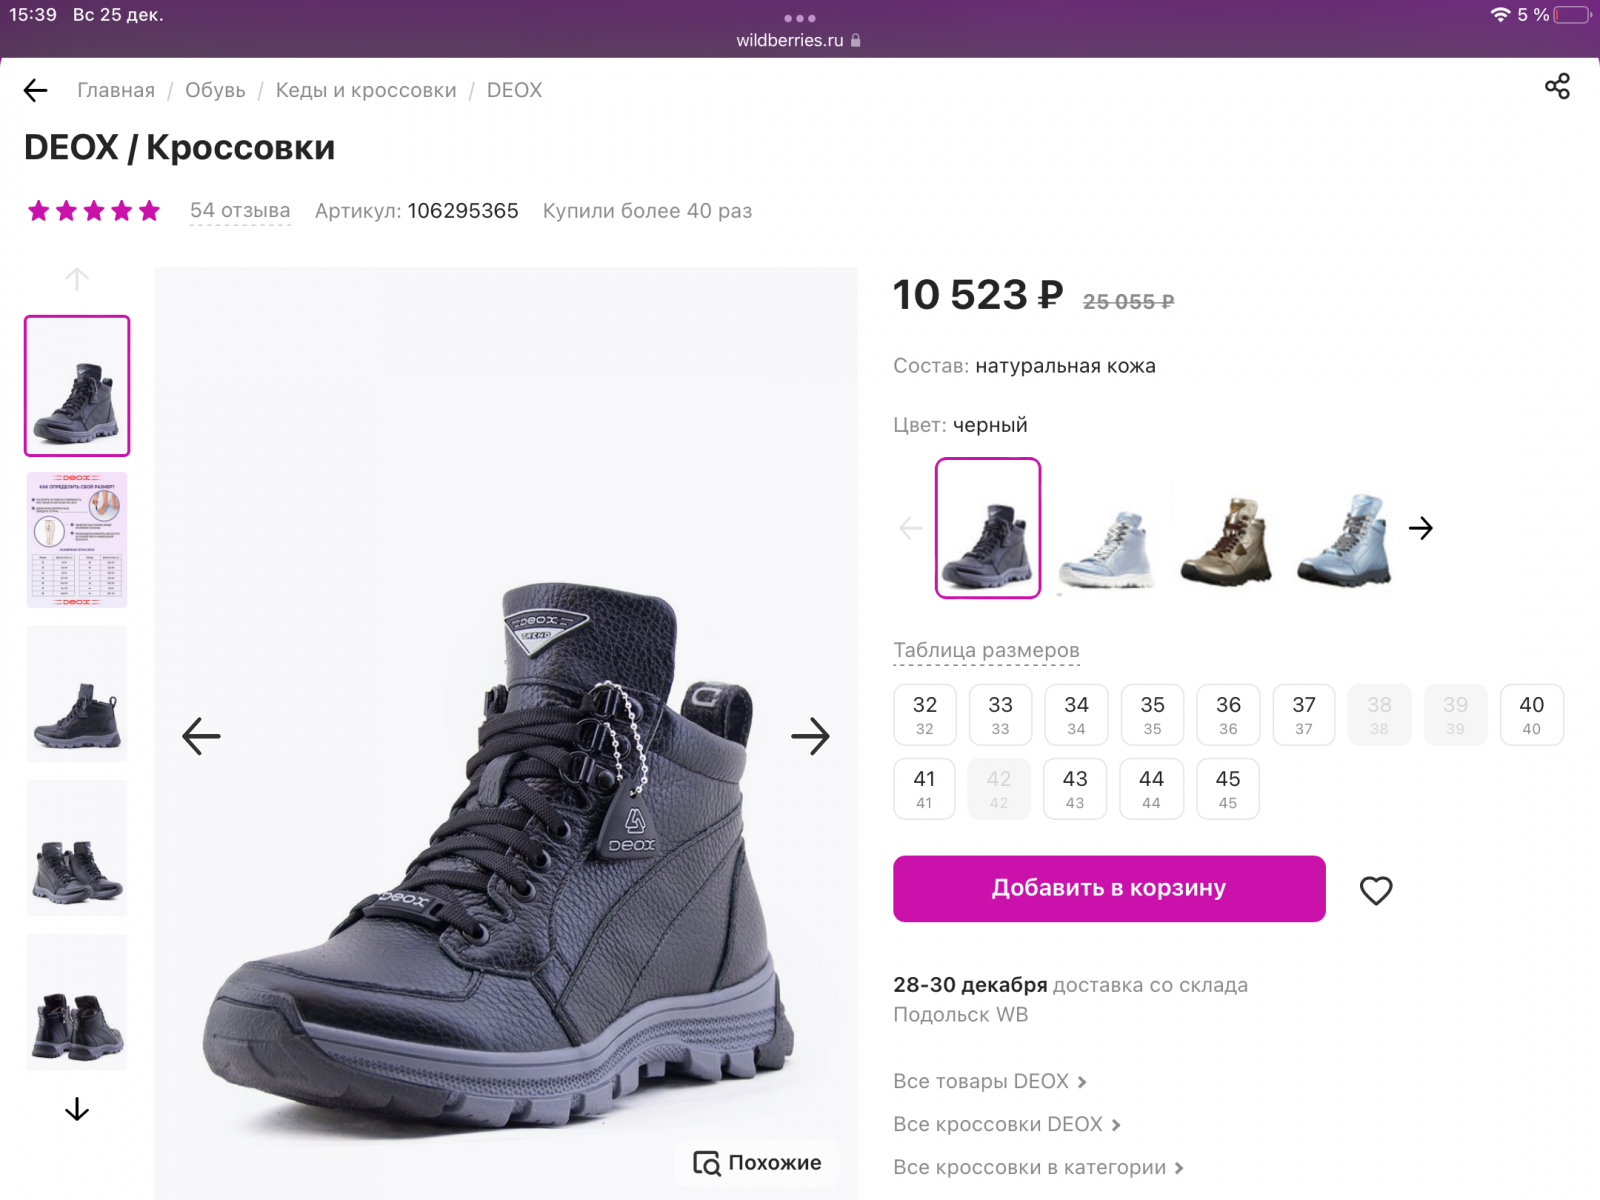The image size is (1600, 1200).
Task: Add item to favorites with heart icon
Action: click(x=1376, y=890)
